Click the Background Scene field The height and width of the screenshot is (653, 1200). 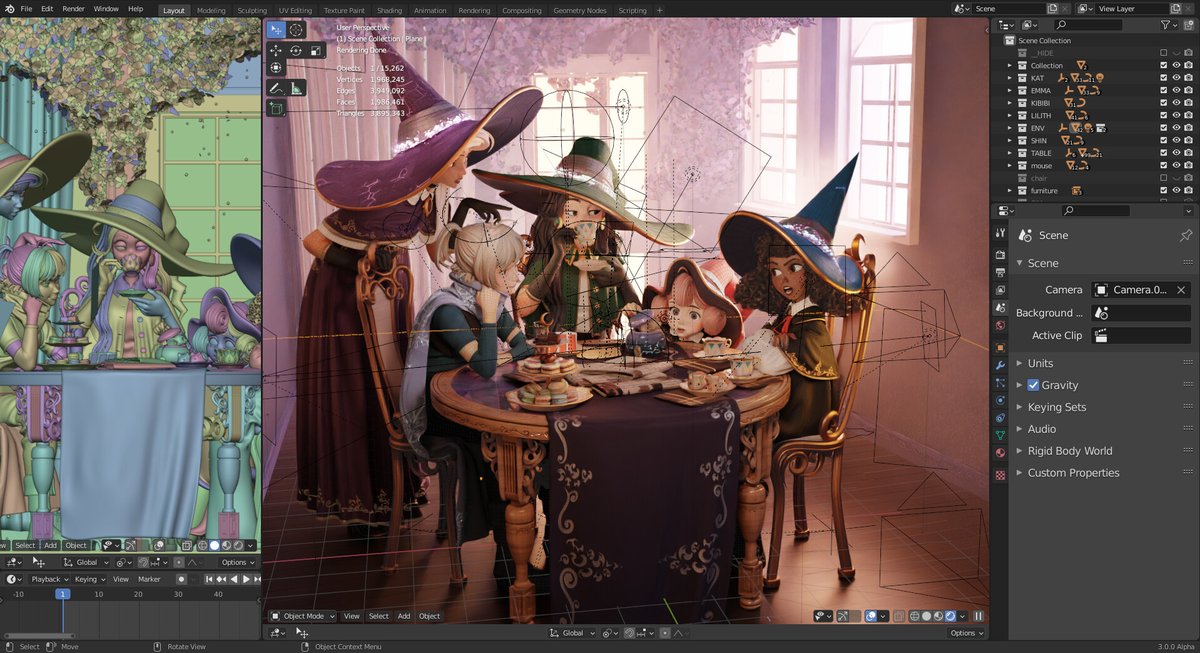point(1142,313)
